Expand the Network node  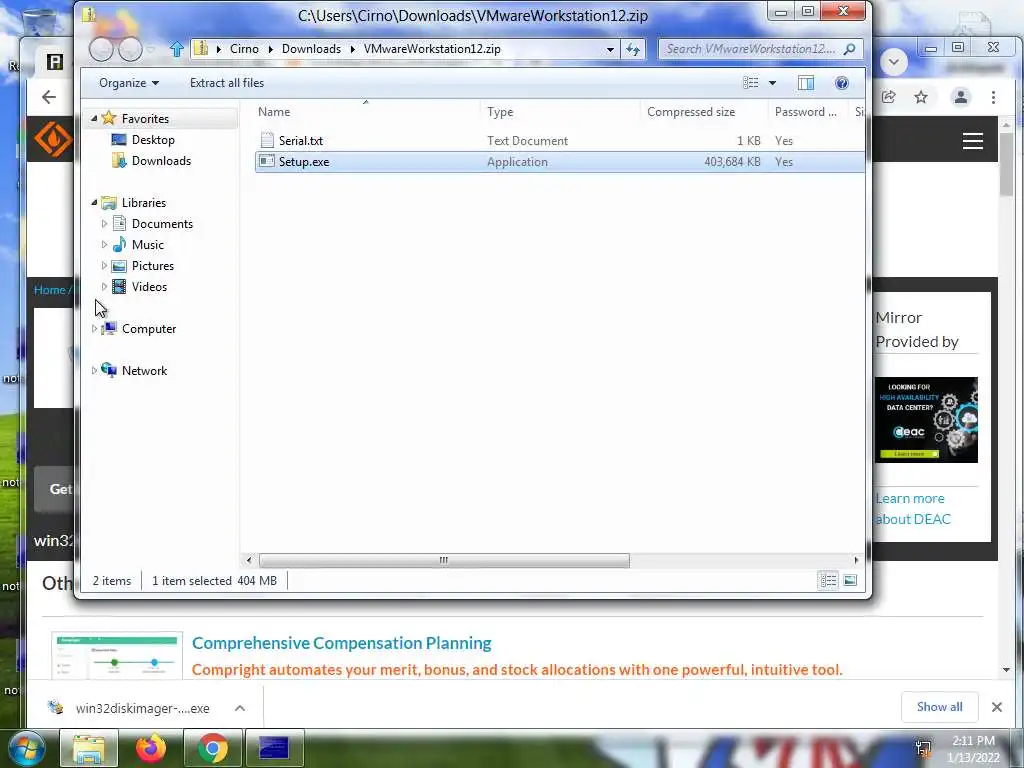click(94, 370)
